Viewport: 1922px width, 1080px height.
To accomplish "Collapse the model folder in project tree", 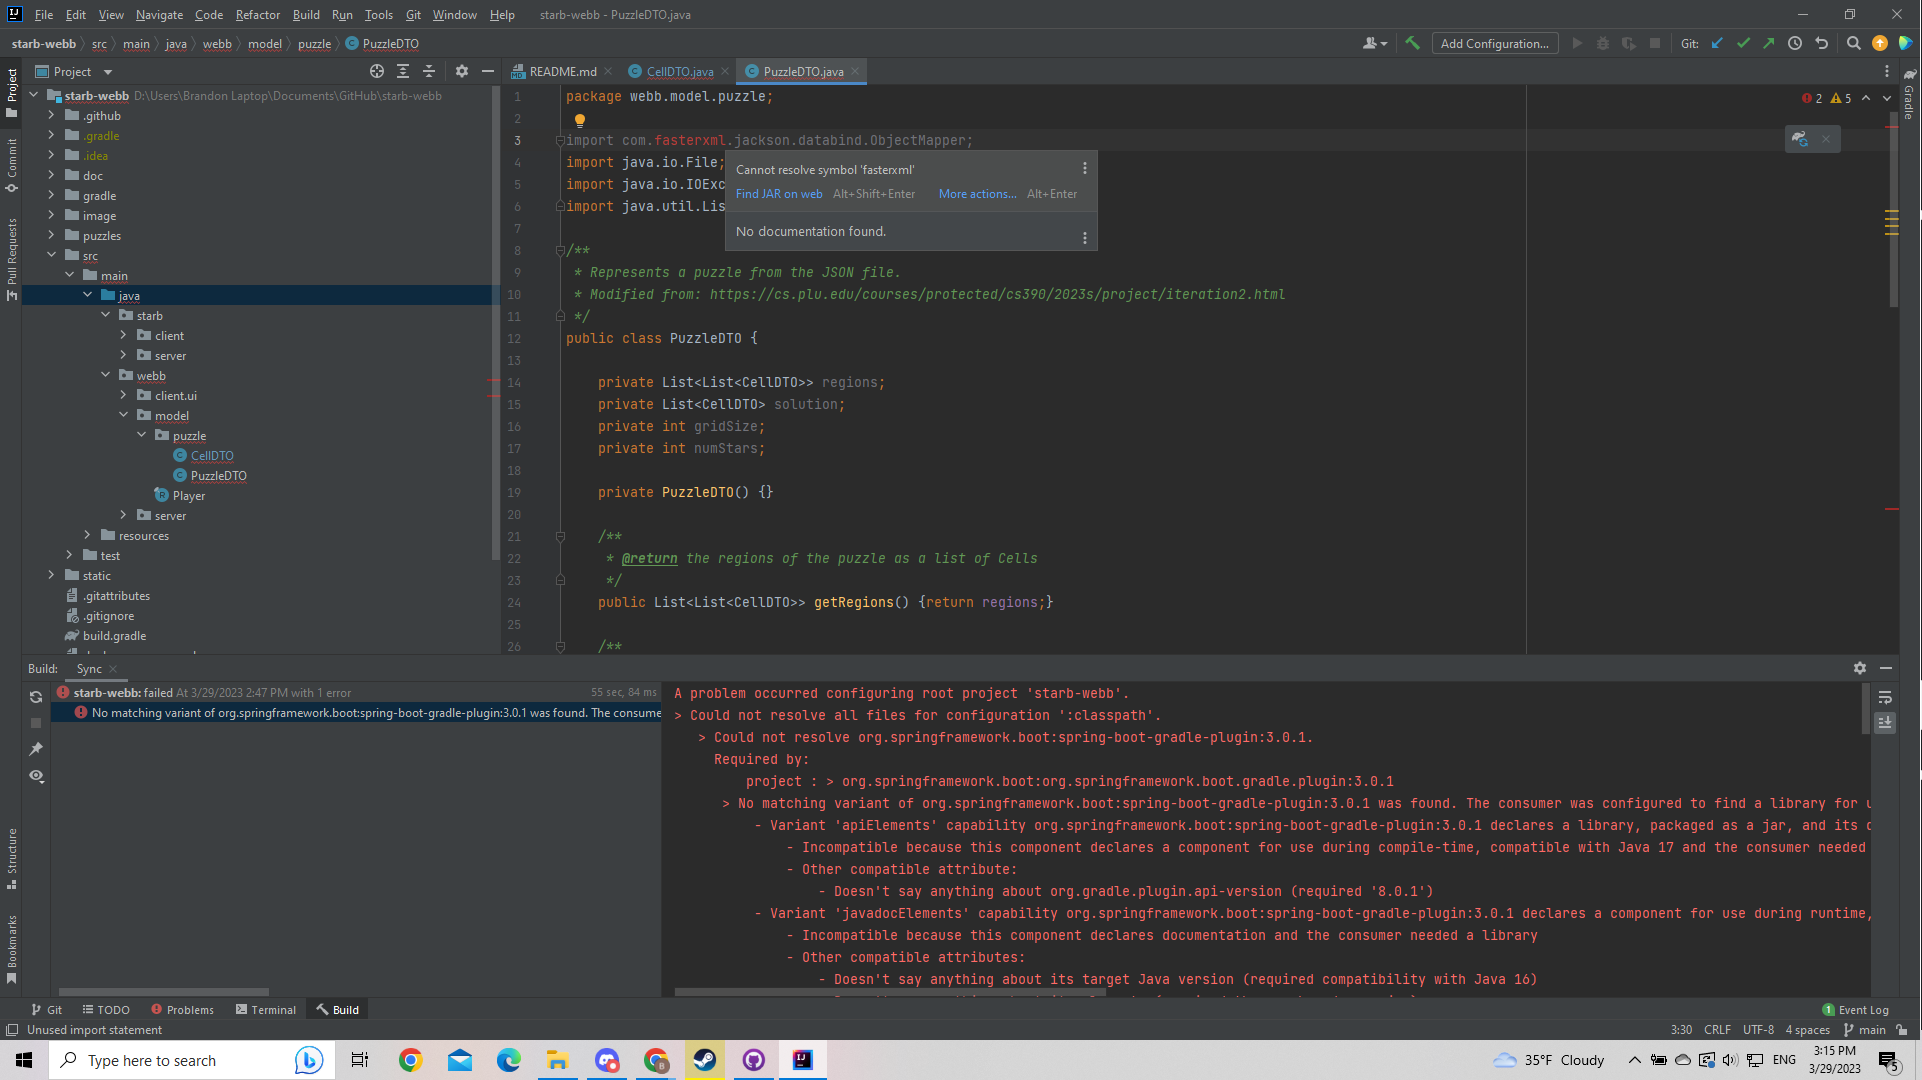I will click(124, 415).
